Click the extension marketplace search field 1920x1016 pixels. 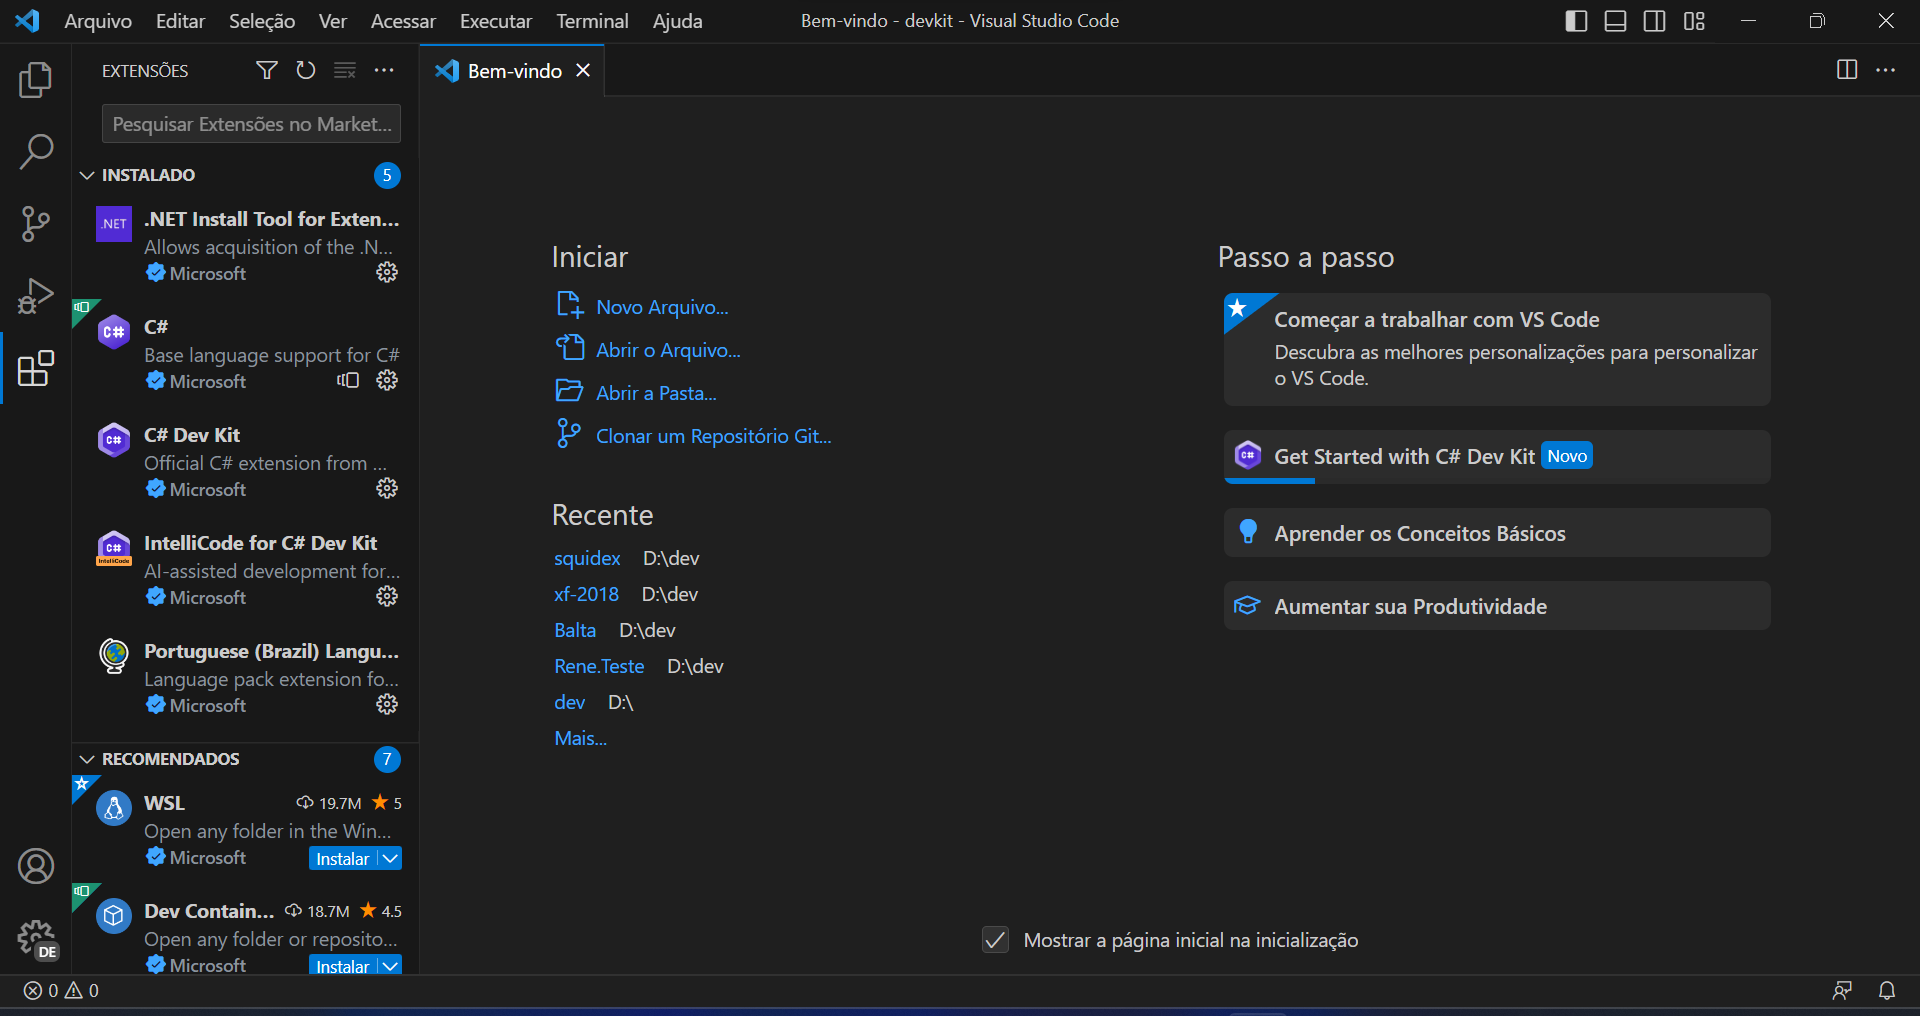[250, 123]
